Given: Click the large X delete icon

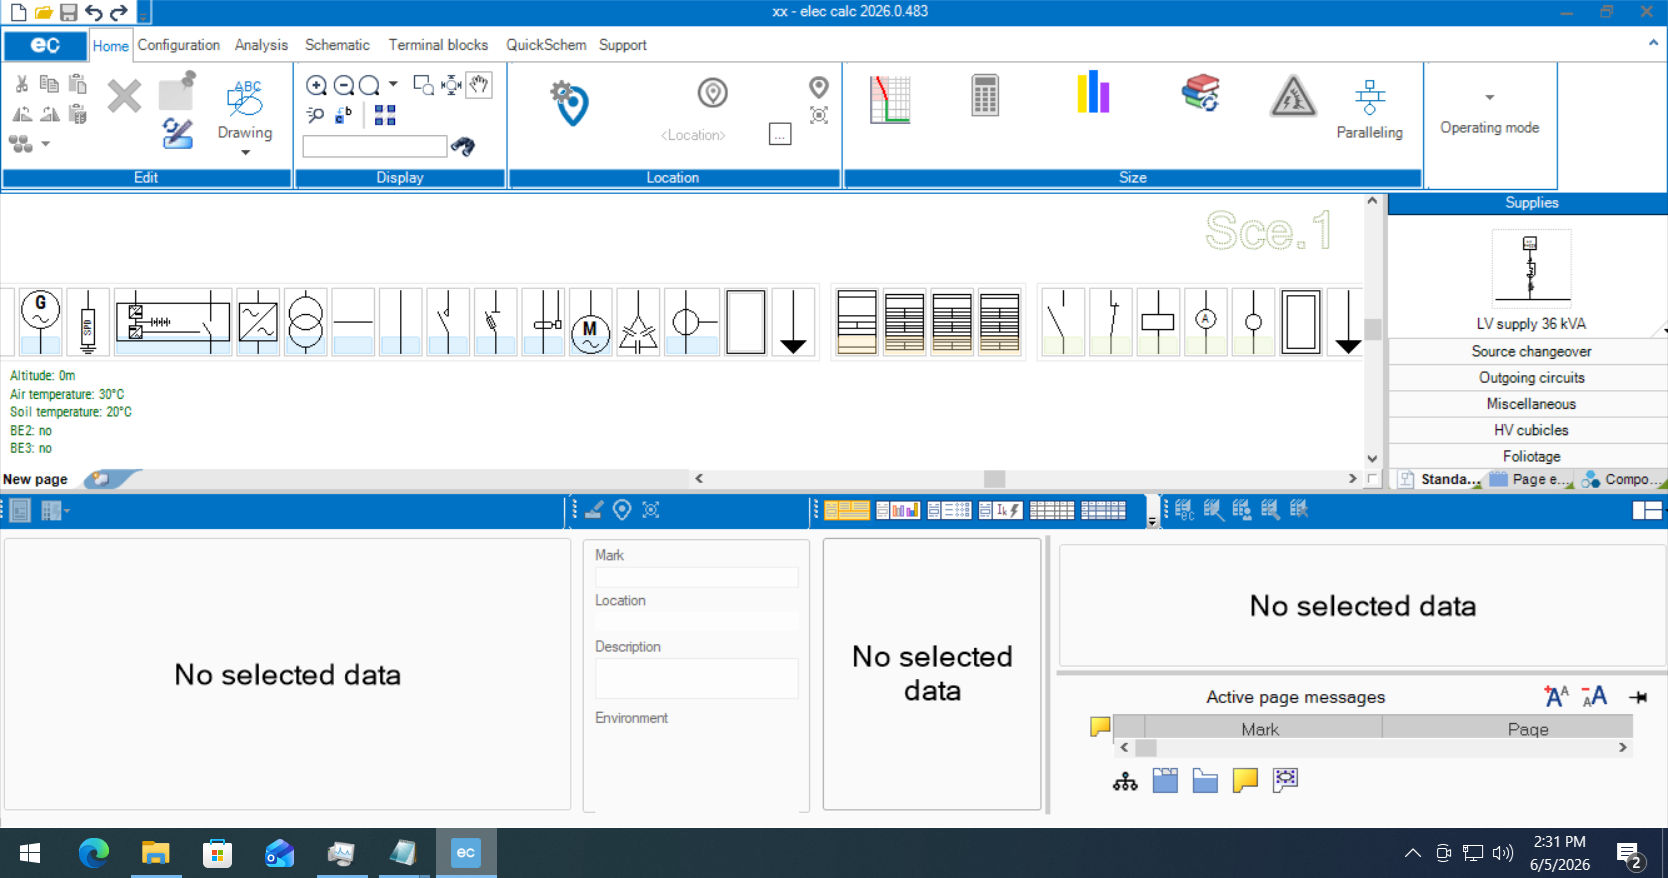Looking at the screenshot, I should [x=124, y=96].
